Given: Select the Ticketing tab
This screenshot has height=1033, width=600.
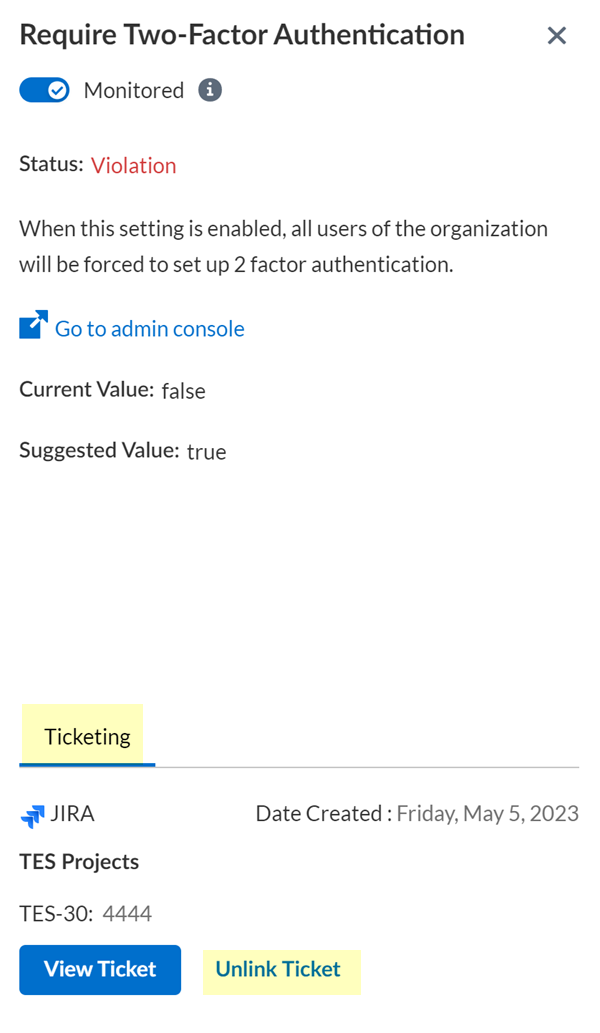Looking at the screenshot, I should click(x=87, y=737).
